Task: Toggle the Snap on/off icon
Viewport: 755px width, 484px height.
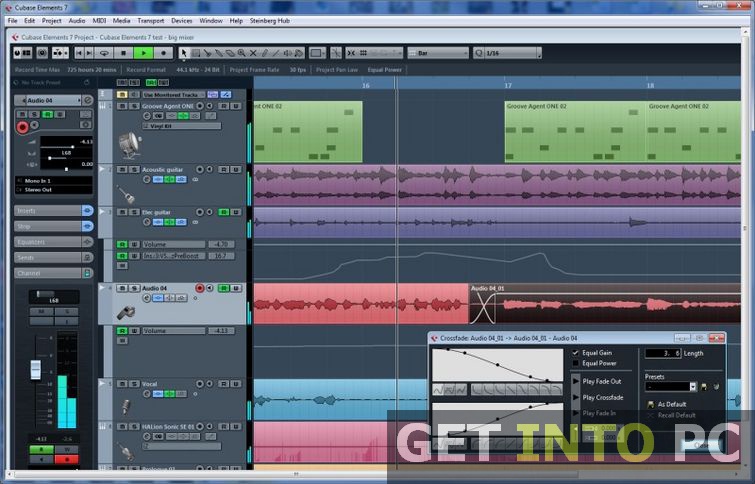Action: pos(351,53)
